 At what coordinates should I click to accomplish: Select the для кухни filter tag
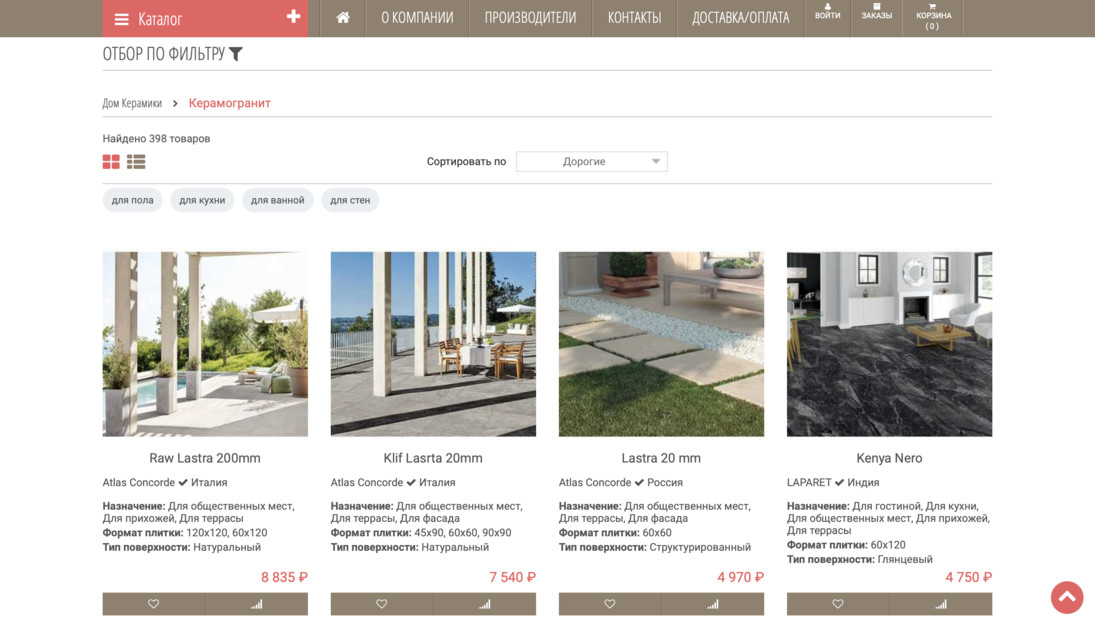[202, 200]
